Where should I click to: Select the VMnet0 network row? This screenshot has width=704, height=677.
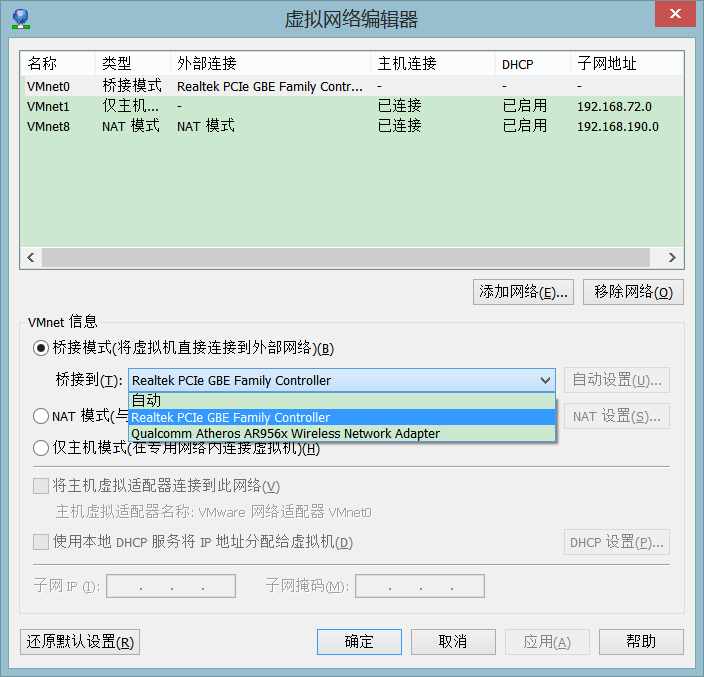click(x=352, y=86)
